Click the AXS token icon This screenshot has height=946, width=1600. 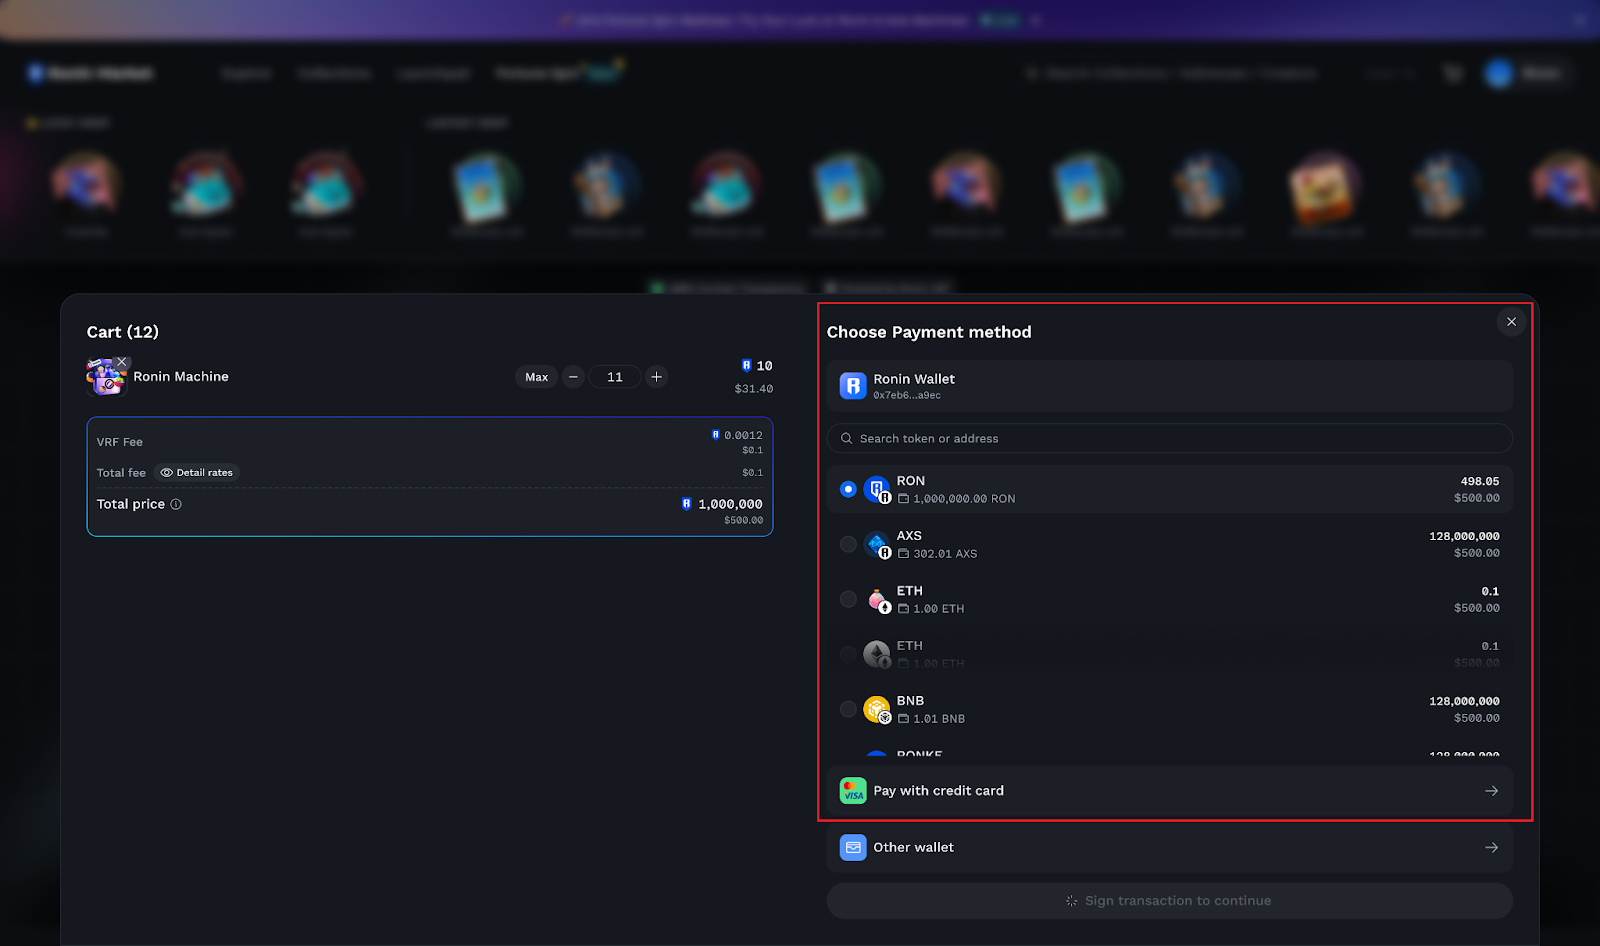(x=876, y=544)
